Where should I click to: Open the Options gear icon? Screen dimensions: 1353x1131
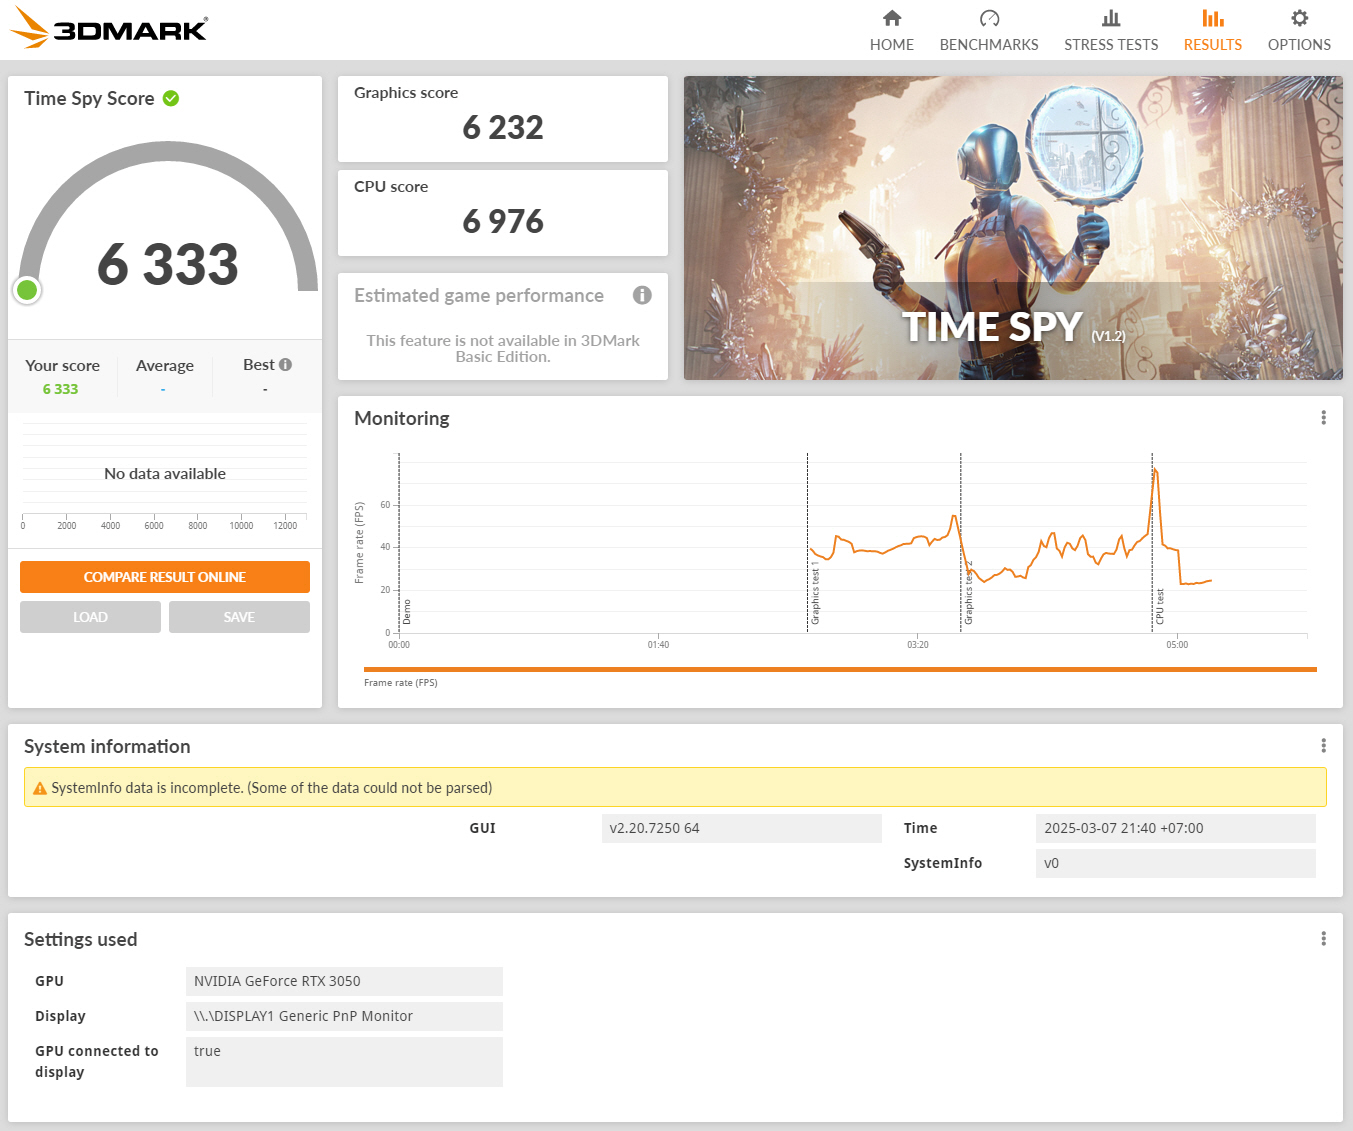[1298, 19]
